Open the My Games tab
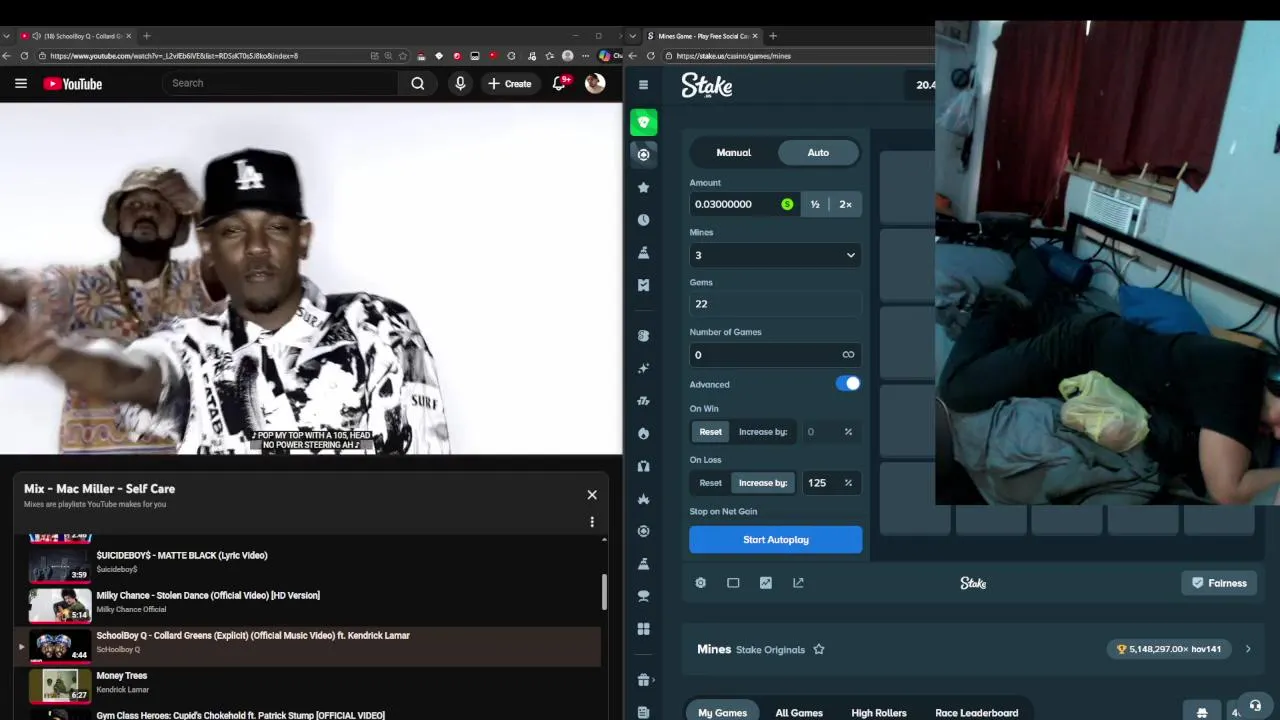 (722, 713)
